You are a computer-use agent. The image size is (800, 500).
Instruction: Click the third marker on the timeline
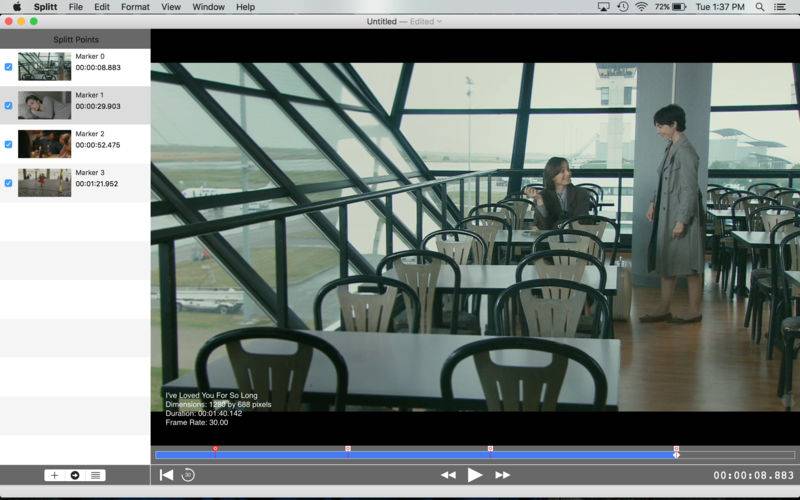pyautogui.click(x=490, y=449)
